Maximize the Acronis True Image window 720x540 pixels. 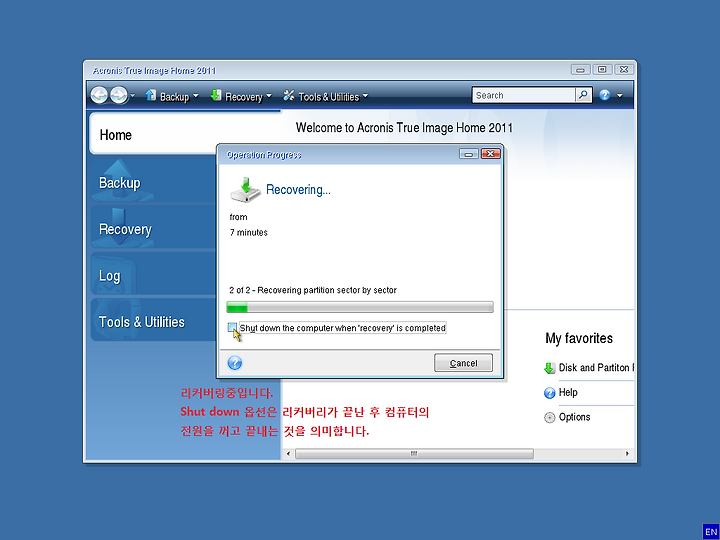(602, 69)
